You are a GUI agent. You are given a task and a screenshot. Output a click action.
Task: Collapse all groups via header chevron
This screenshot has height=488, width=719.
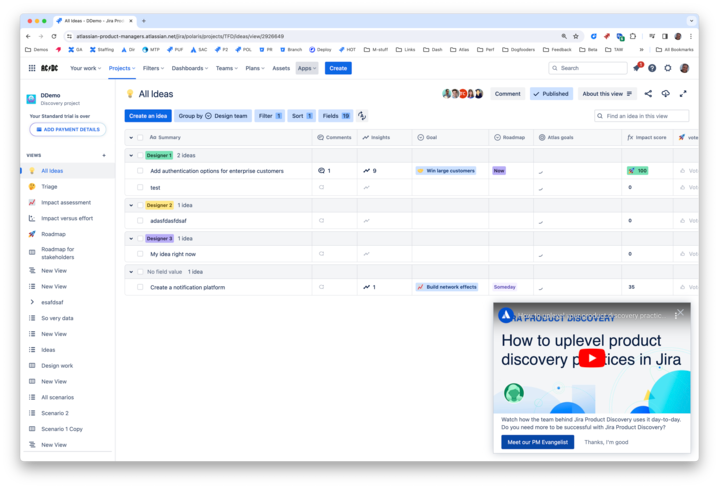[x=131, y=137]
